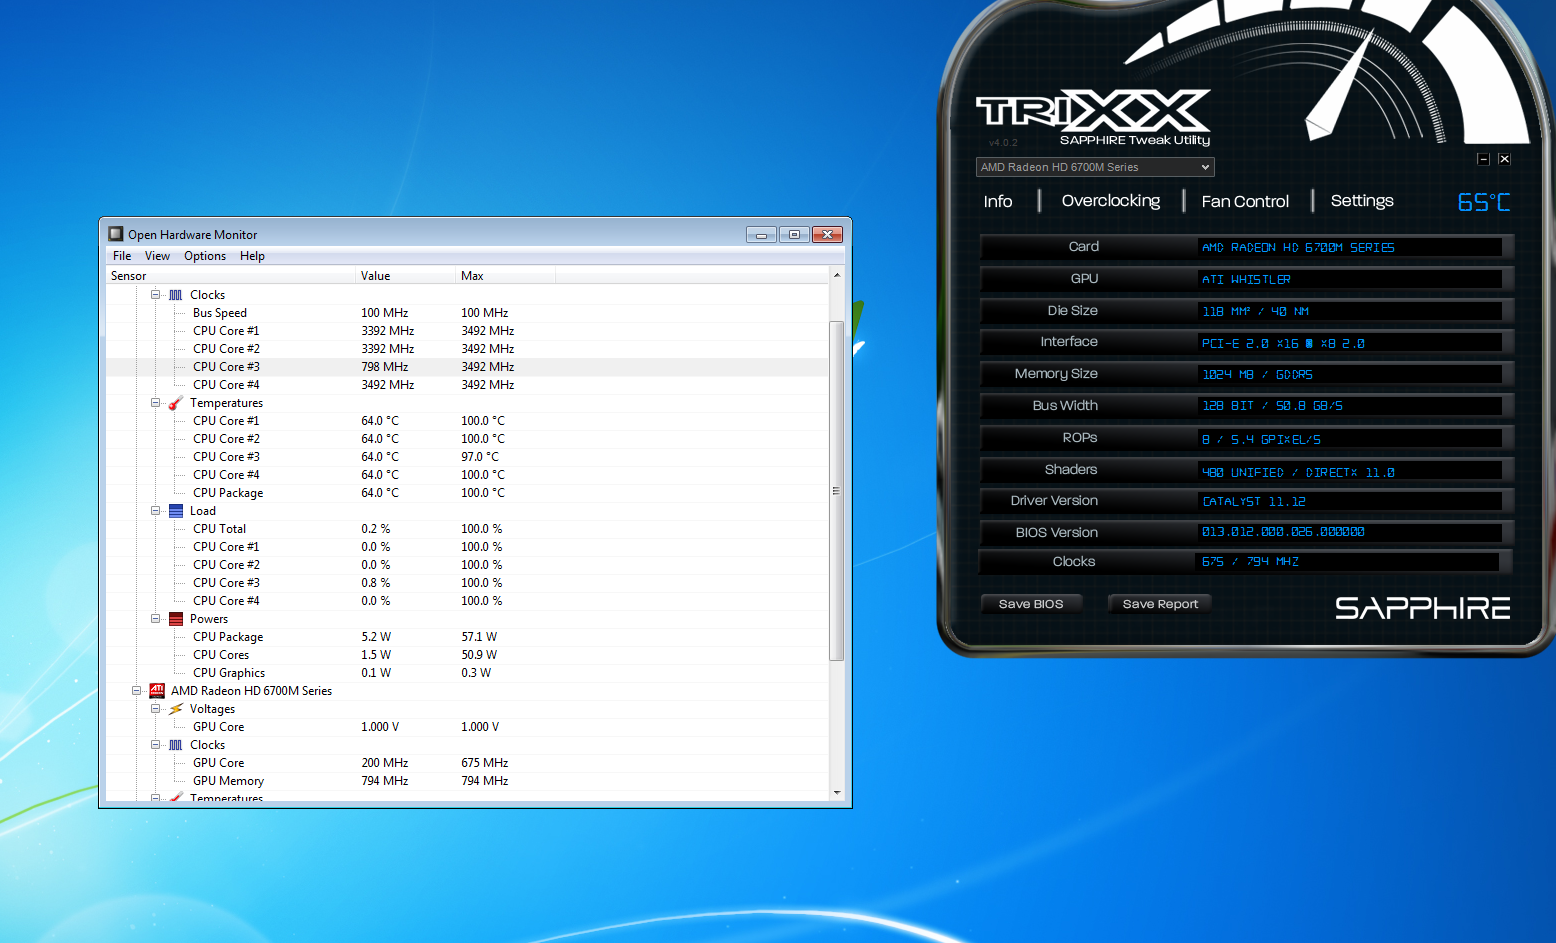Switch to the Info tab in TRIXX
1556x943 pixels.
pyautogui.click(x=998, y=201)
